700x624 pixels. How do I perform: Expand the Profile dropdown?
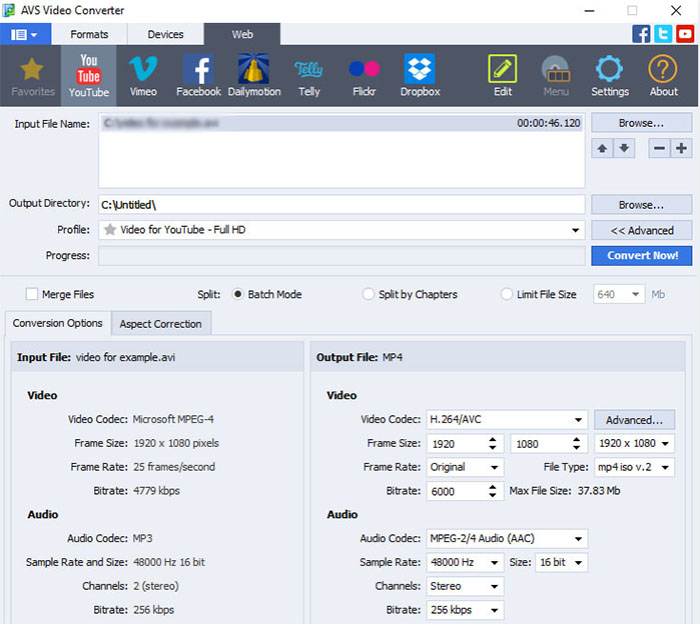[575, 230]
